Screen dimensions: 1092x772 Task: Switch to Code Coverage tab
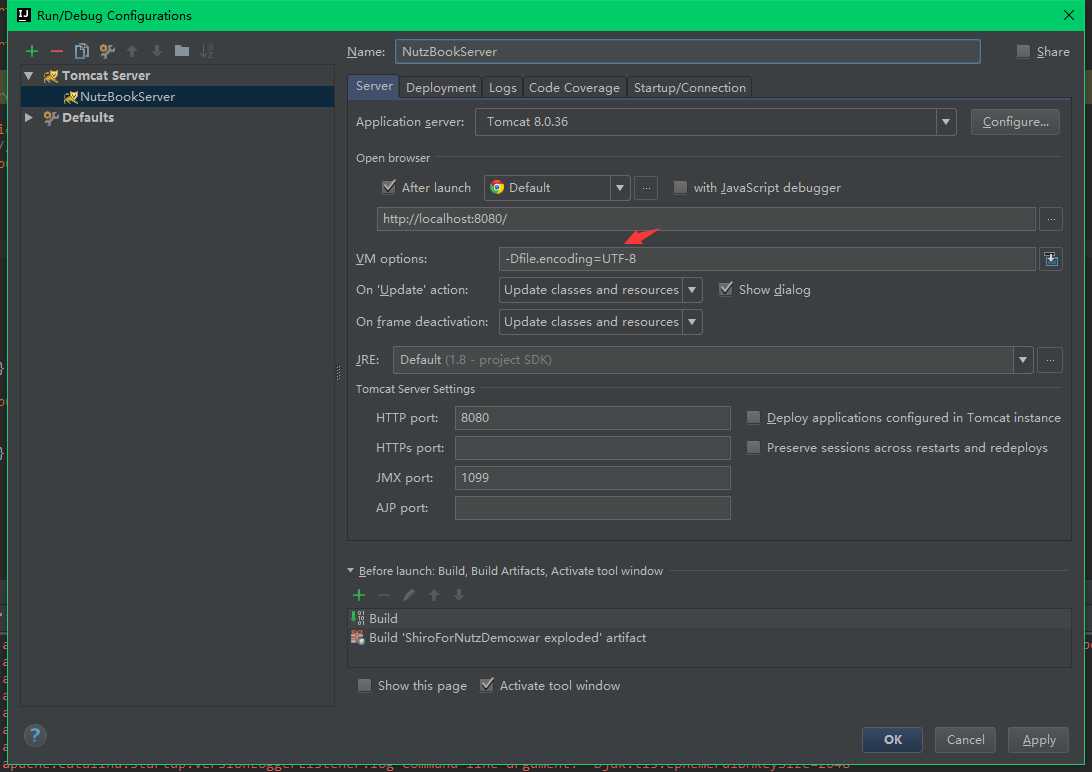(x=574, y=88)
